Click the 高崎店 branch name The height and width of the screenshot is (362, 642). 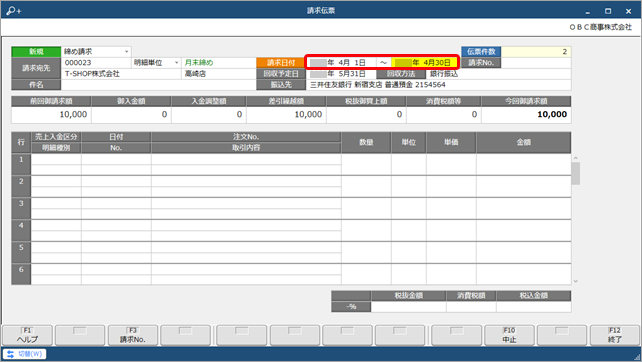click(x=195, y=74)
